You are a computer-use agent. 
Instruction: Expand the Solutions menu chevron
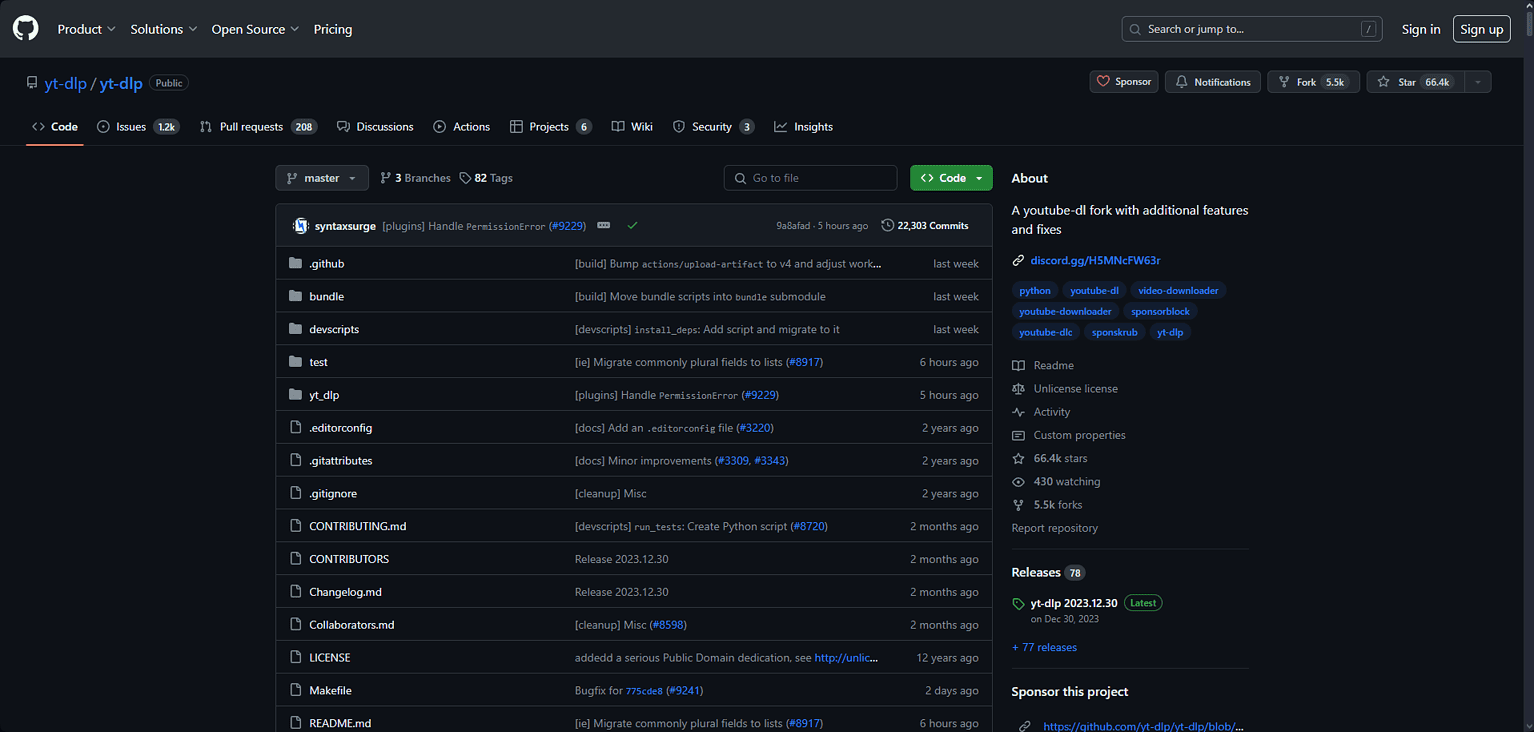pyautogui.click(x=193, y=29)
